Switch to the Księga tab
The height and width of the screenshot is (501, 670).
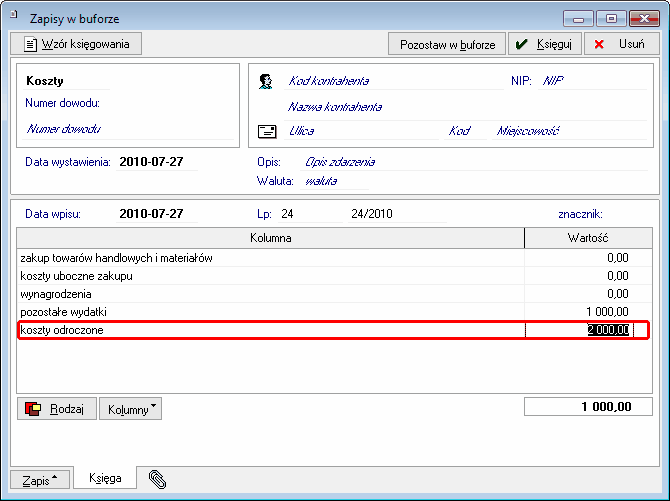(x=104, y=478)
